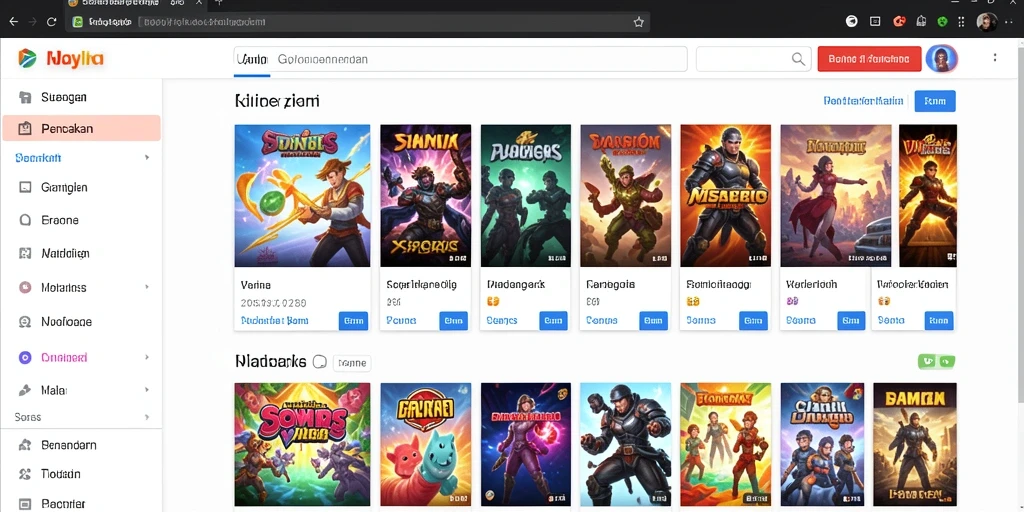Click the Suaogan sidebar icon
The image size is (1024, 512).
click(25, 97)
